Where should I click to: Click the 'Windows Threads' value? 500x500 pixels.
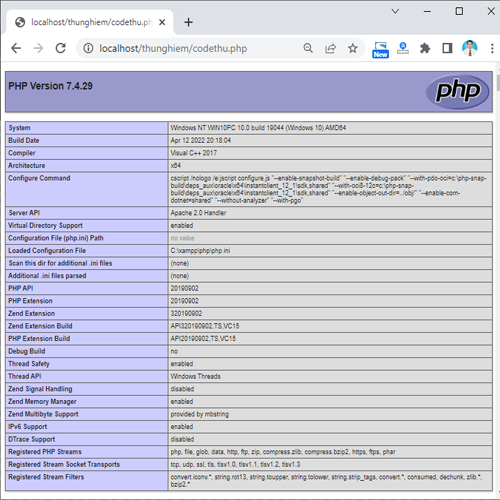(x=196, y=376)
